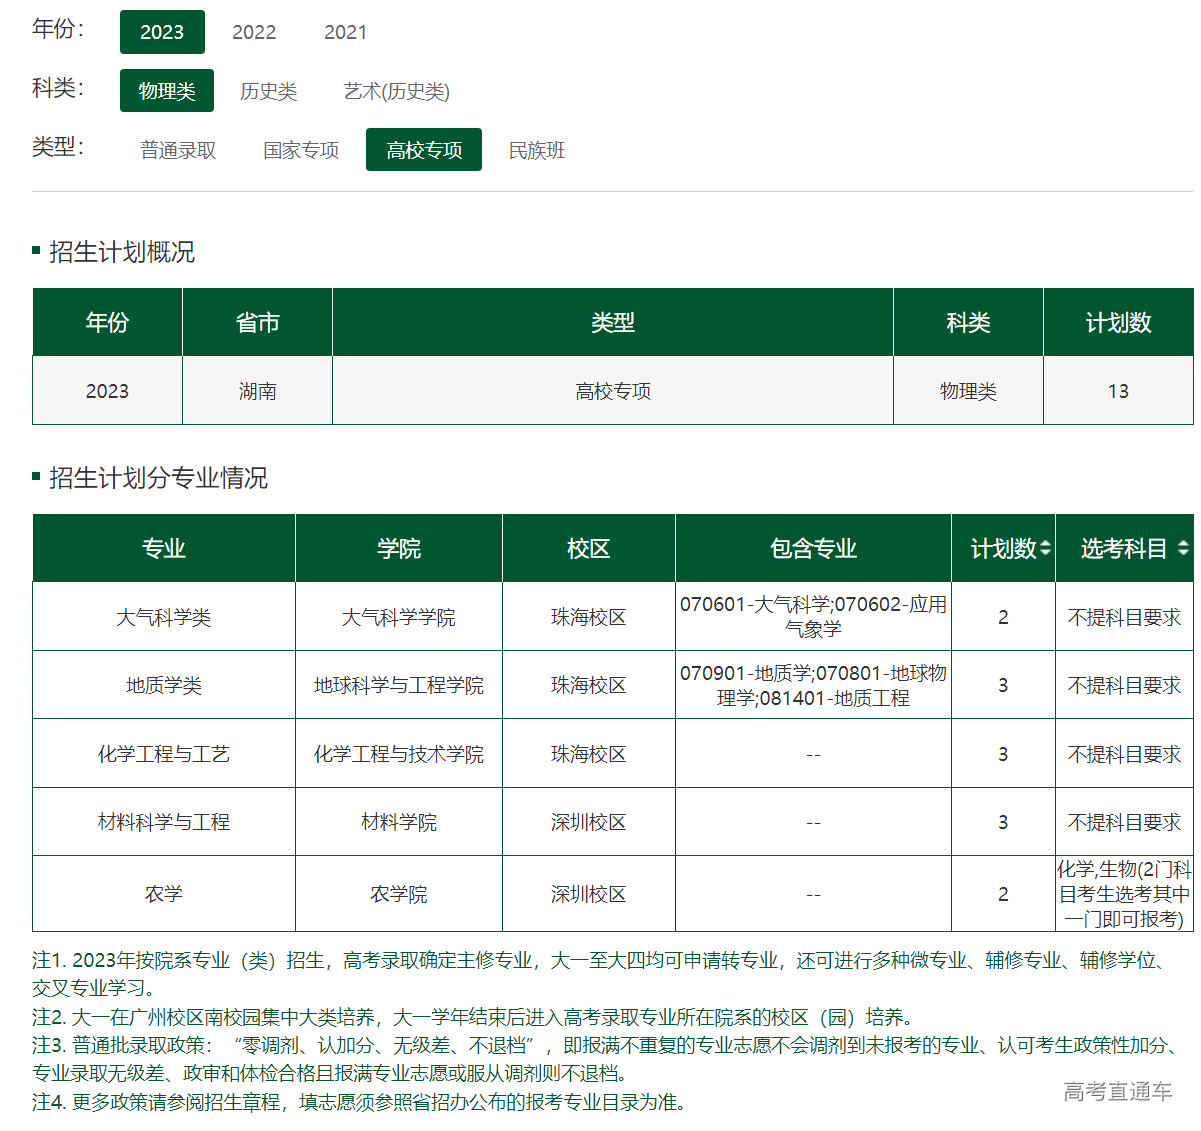Click sort arrows on 选考科目 column header
Viewport: 1201px width, 1131px height.
(1183, 548)
